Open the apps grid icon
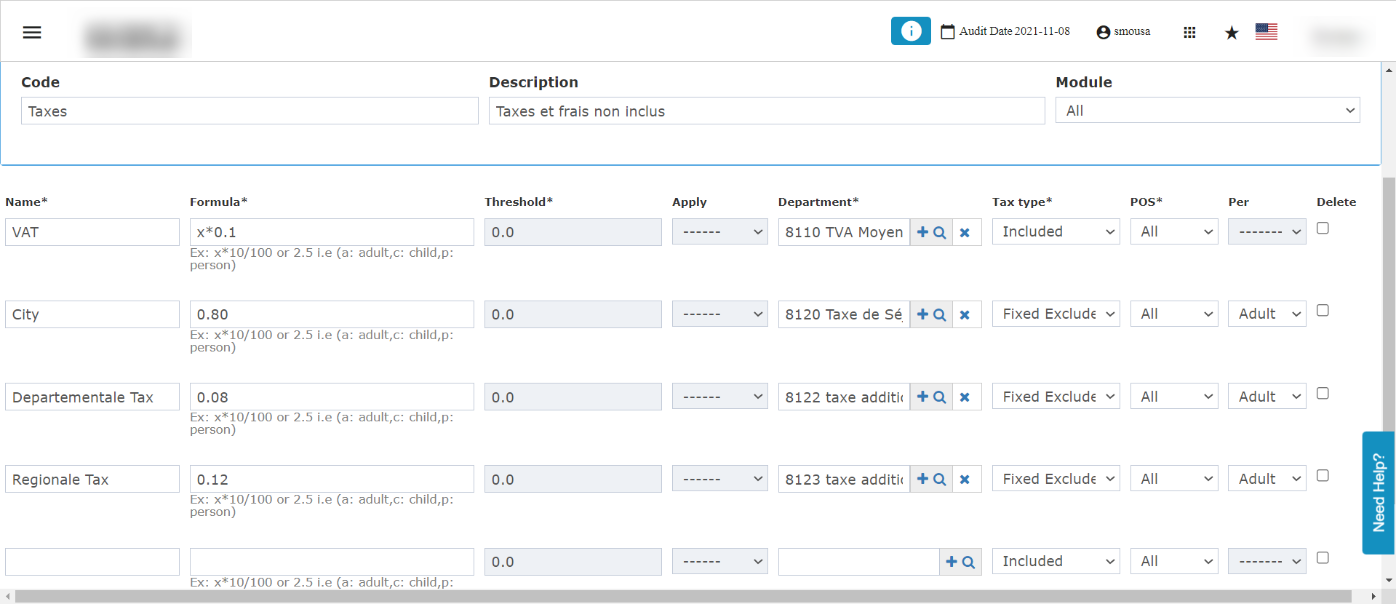Screen dimensions: 1396x604 click(x=1189, y=32)
